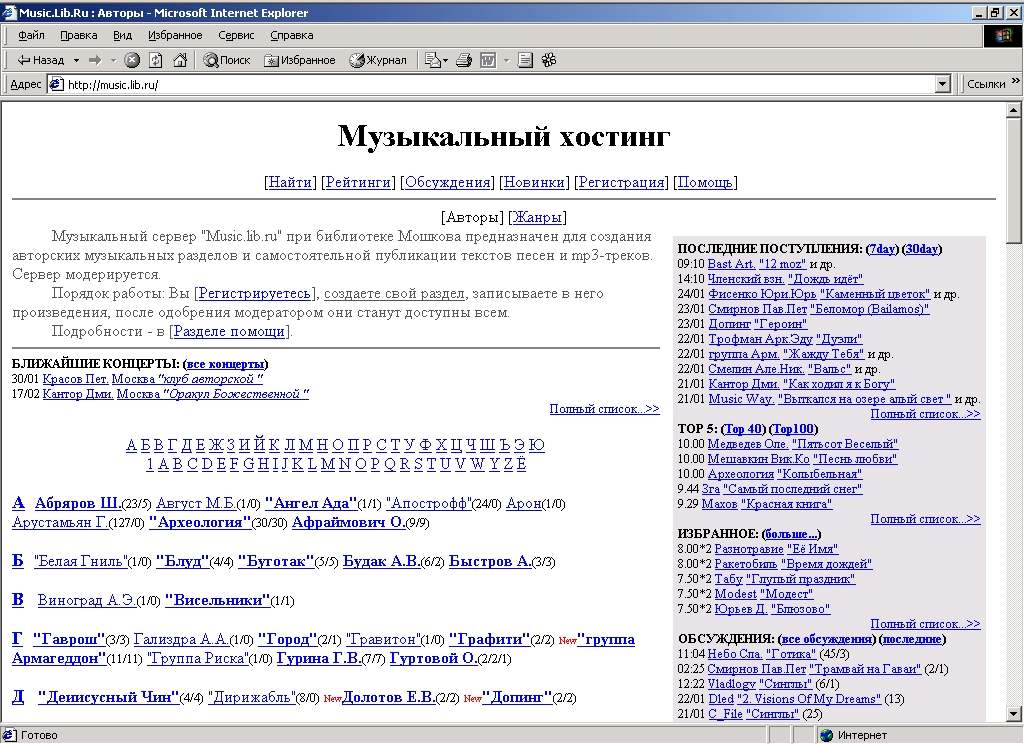Image resolution: width=1024 pixels, height=744 pixels.
Task: Open the Top 40 link
Action: tap(743, 429)
